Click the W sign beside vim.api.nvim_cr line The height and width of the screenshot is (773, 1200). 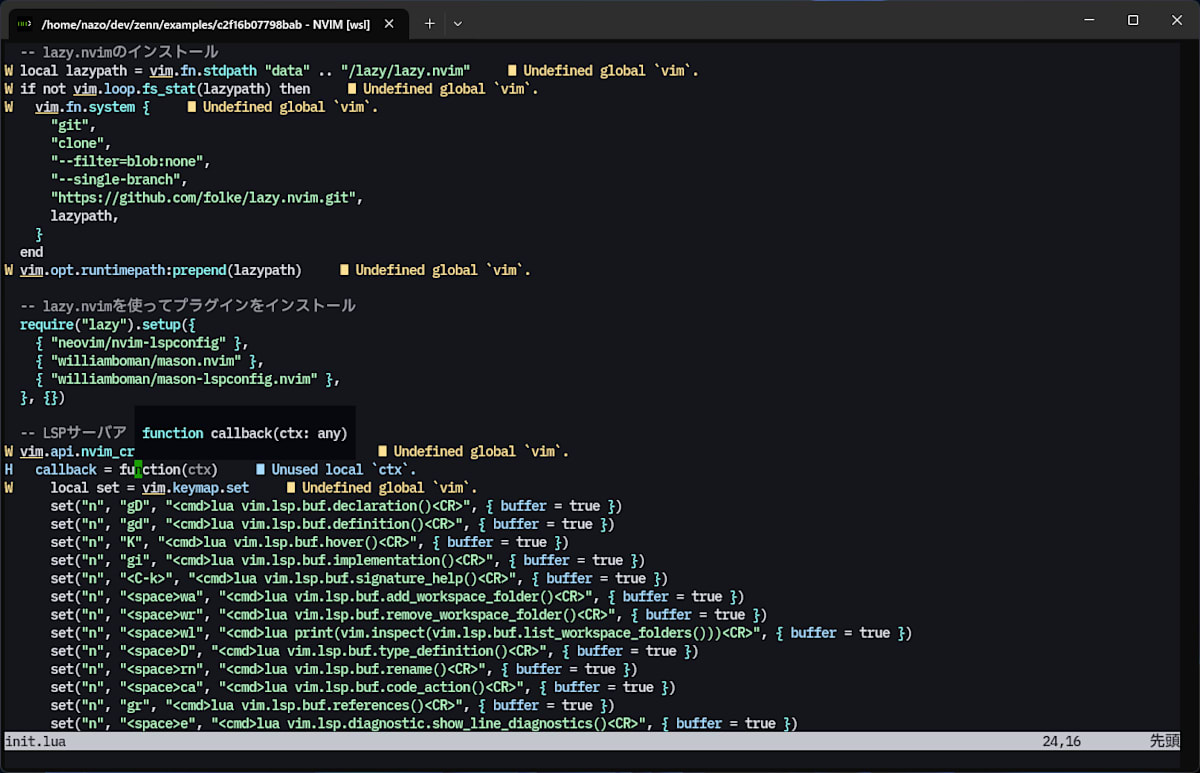click(9, 452)
